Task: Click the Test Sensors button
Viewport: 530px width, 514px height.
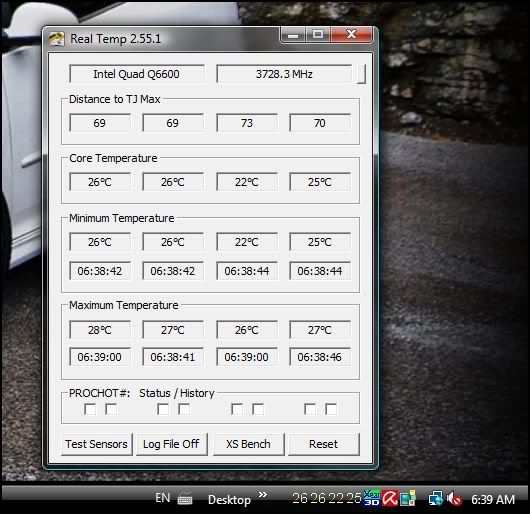Action: coord(97,444)
